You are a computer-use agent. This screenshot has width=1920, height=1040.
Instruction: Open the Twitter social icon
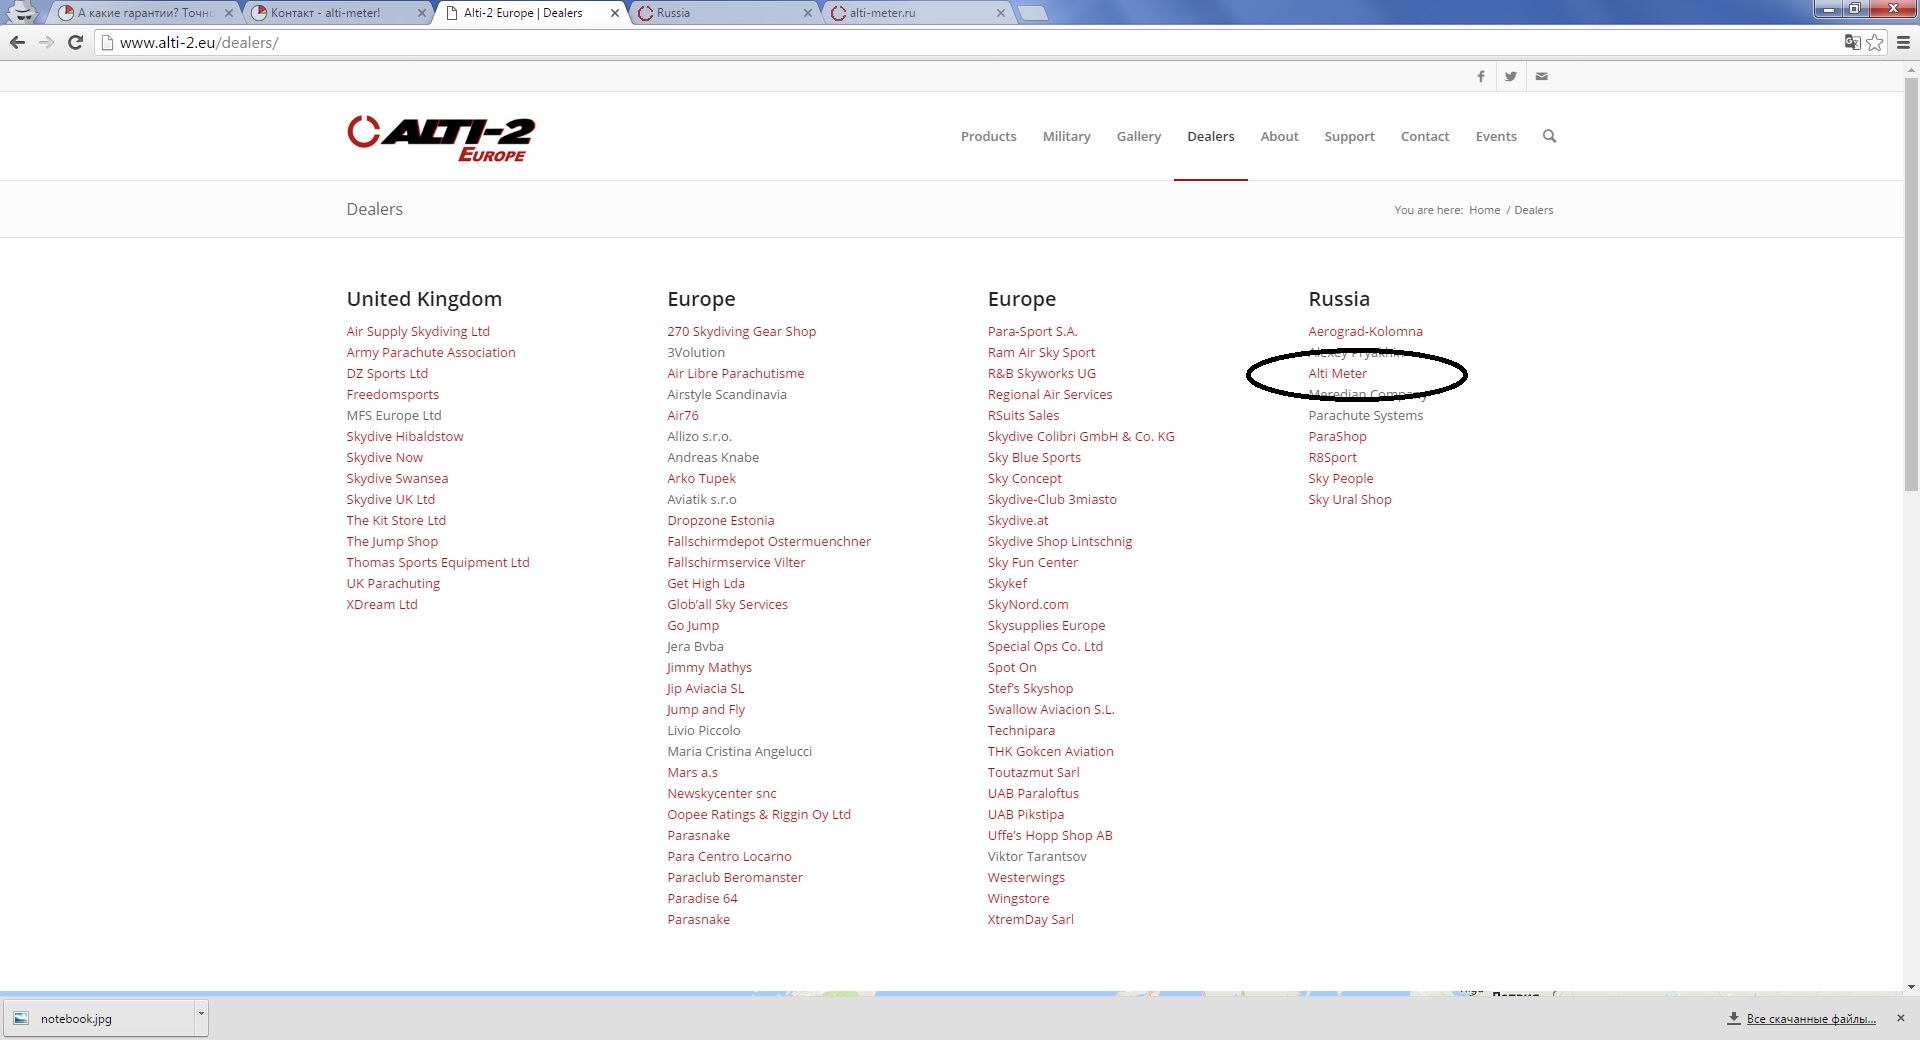1511,76
